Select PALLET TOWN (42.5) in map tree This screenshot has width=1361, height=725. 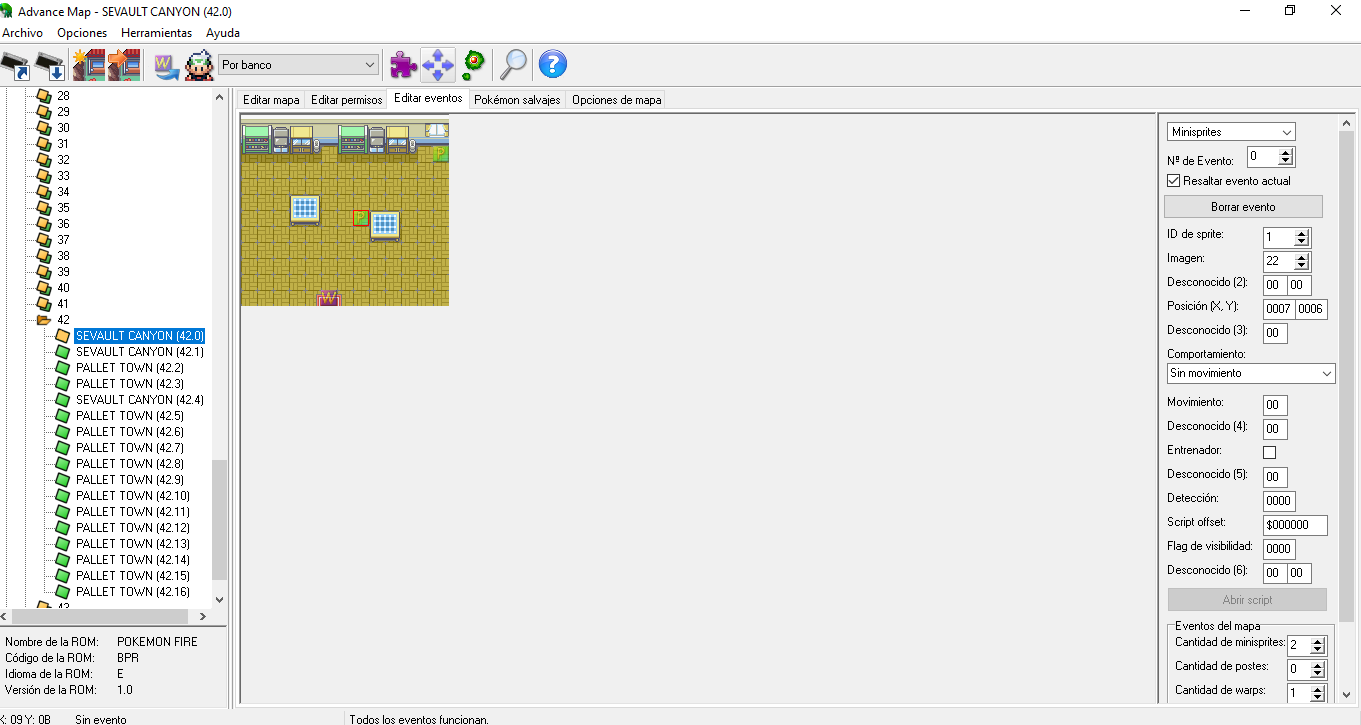click(x=129, y=416)
